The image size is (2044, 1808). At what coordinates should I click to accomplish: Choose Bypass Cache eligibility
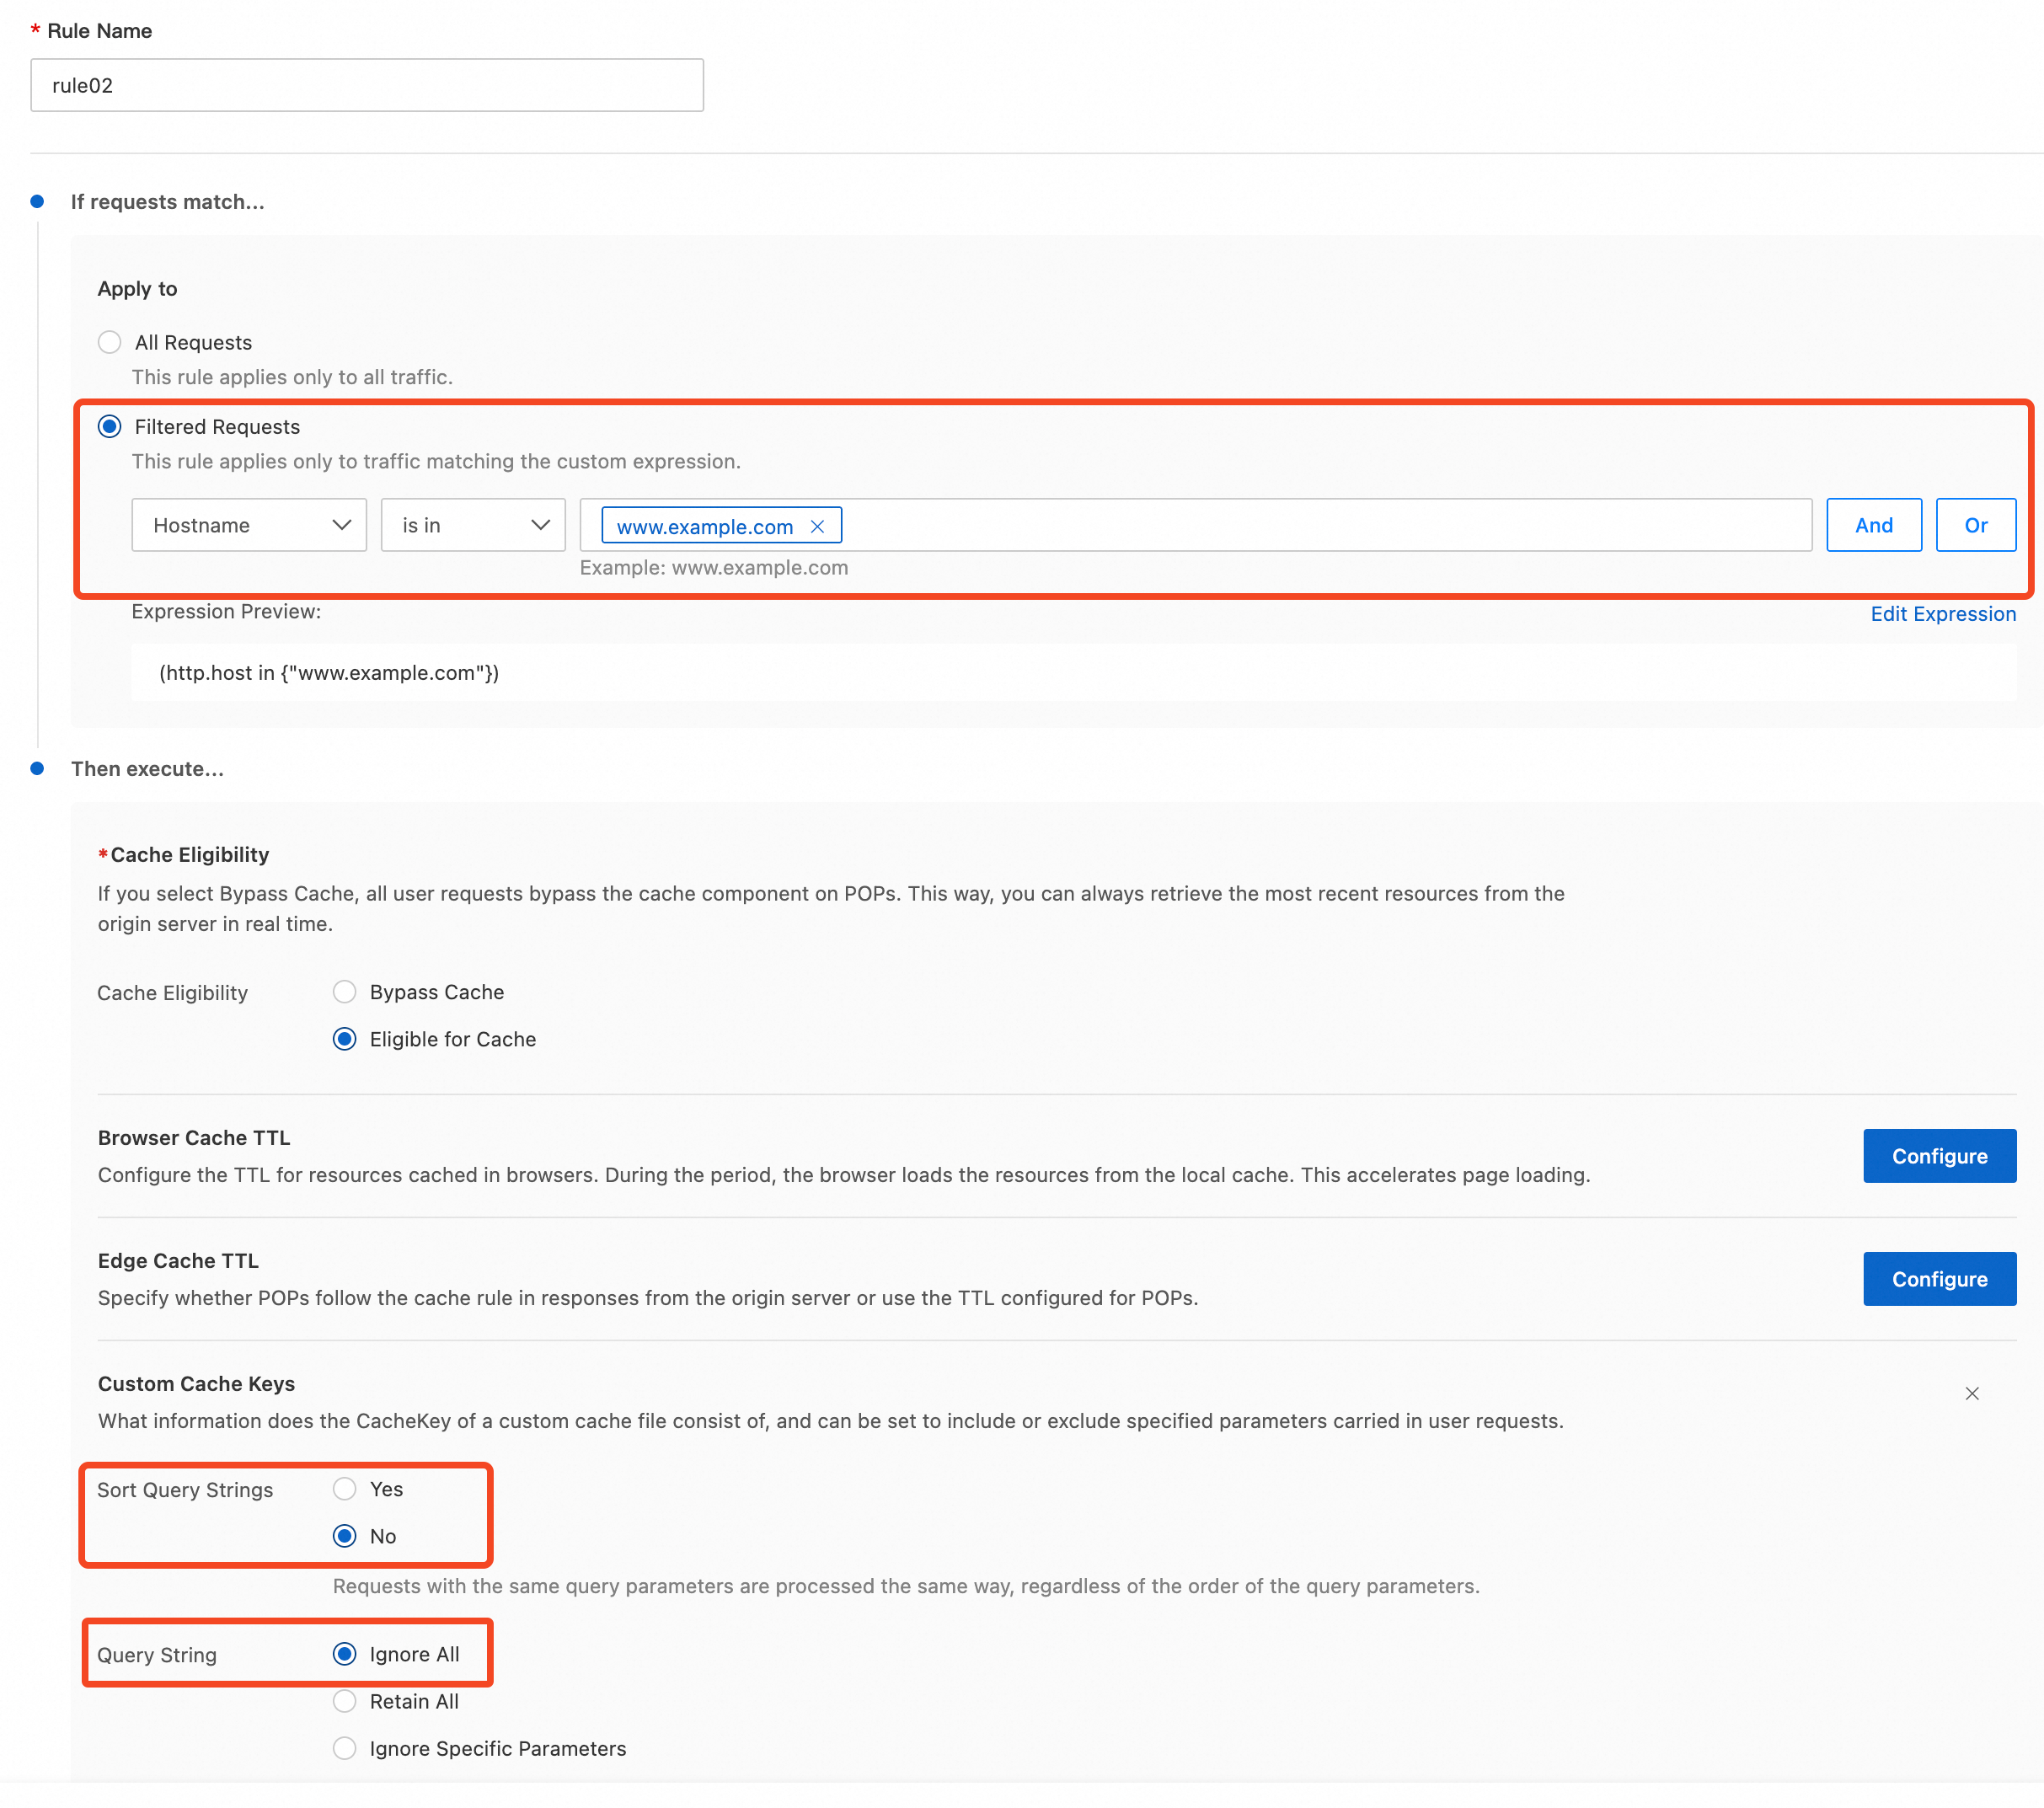coord(345,992)
